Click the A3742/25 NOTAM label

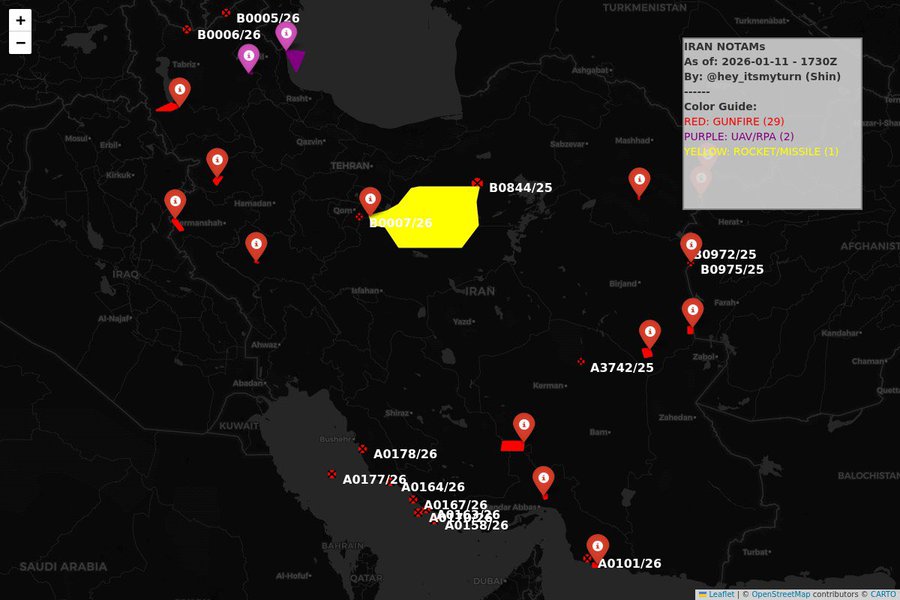(622, 367)
